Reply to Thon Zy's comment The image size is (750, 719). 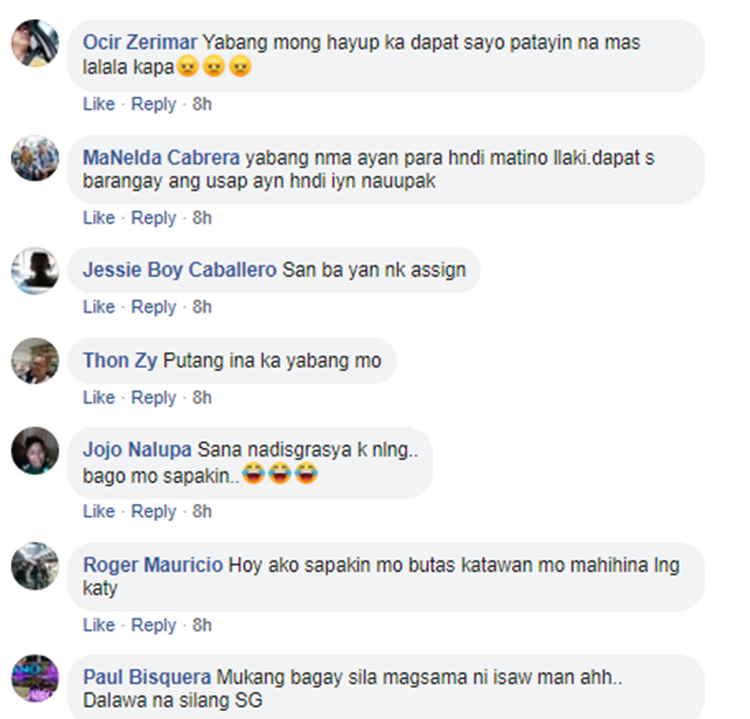[154, 398]
